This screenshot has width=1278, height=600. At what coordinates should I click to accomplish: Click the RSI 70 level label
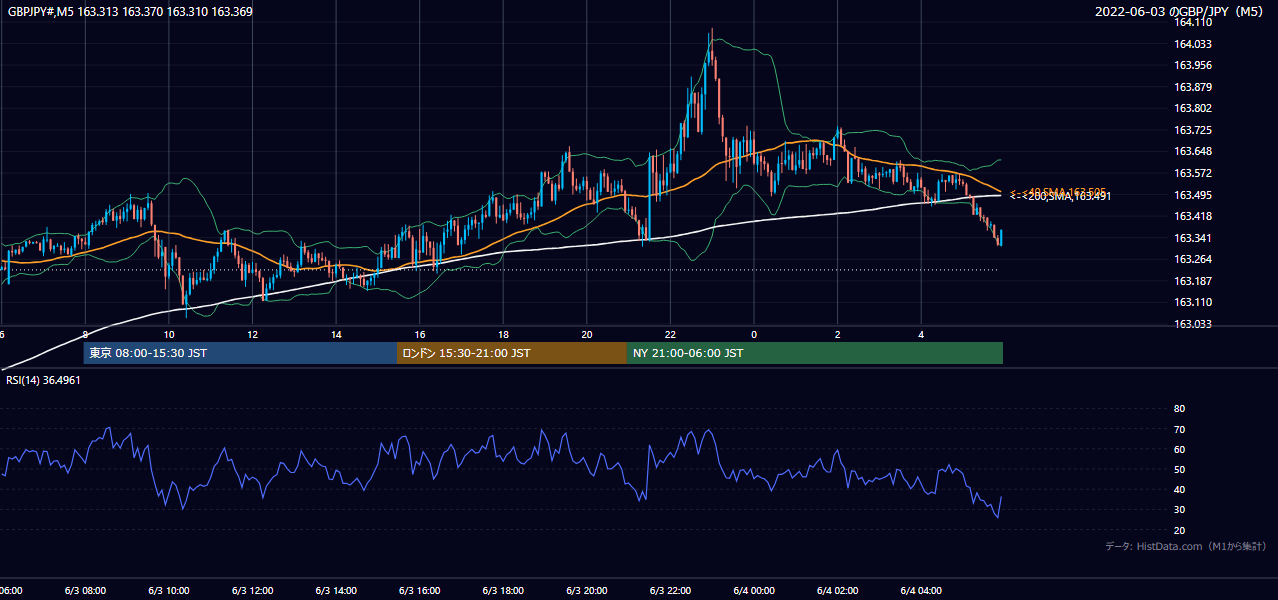click(x=1179, y=429)
